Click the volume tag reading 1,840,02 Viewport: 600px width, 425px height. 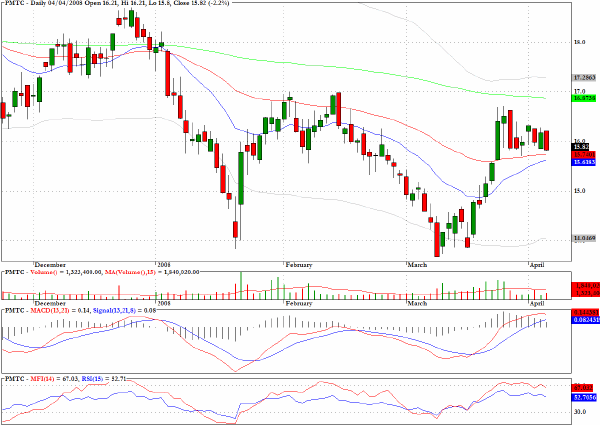[585, 286]
